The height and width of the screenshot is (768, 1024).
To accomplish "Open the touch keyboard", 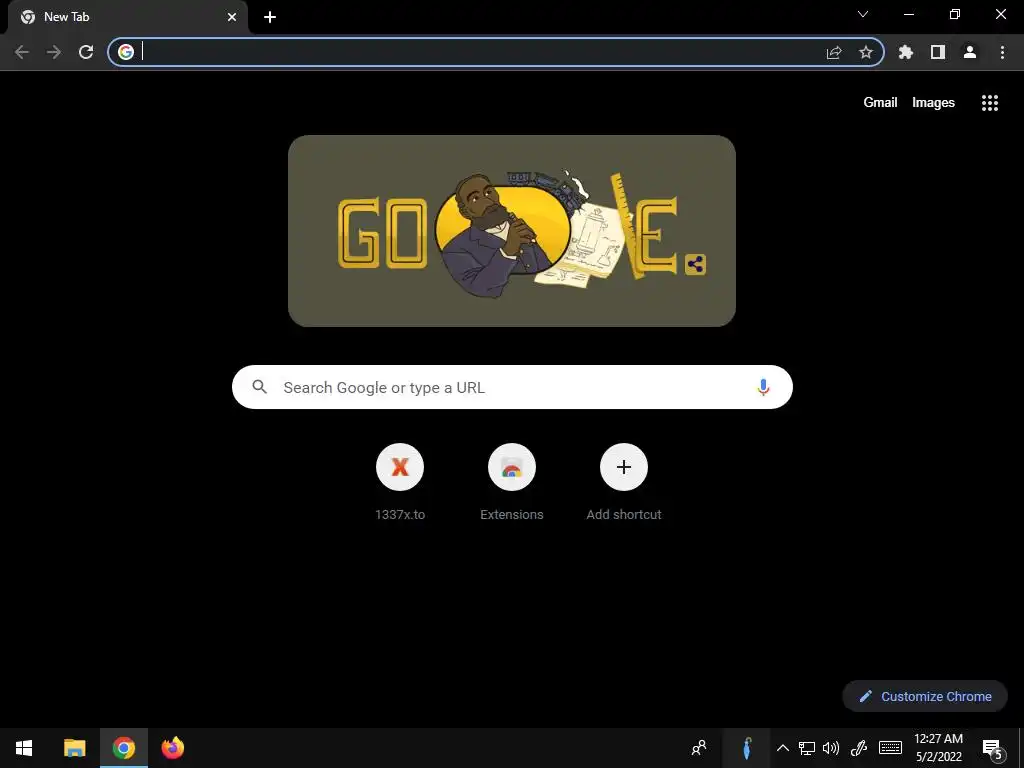I will [890, 748].
